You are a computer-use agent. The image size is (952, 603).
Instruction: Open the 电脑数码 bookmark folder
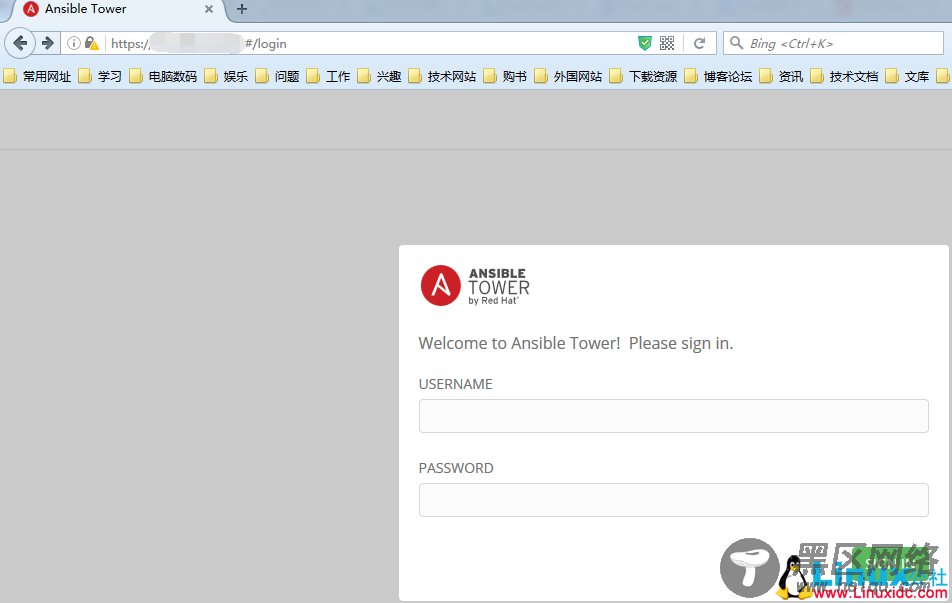click(164, 76)
